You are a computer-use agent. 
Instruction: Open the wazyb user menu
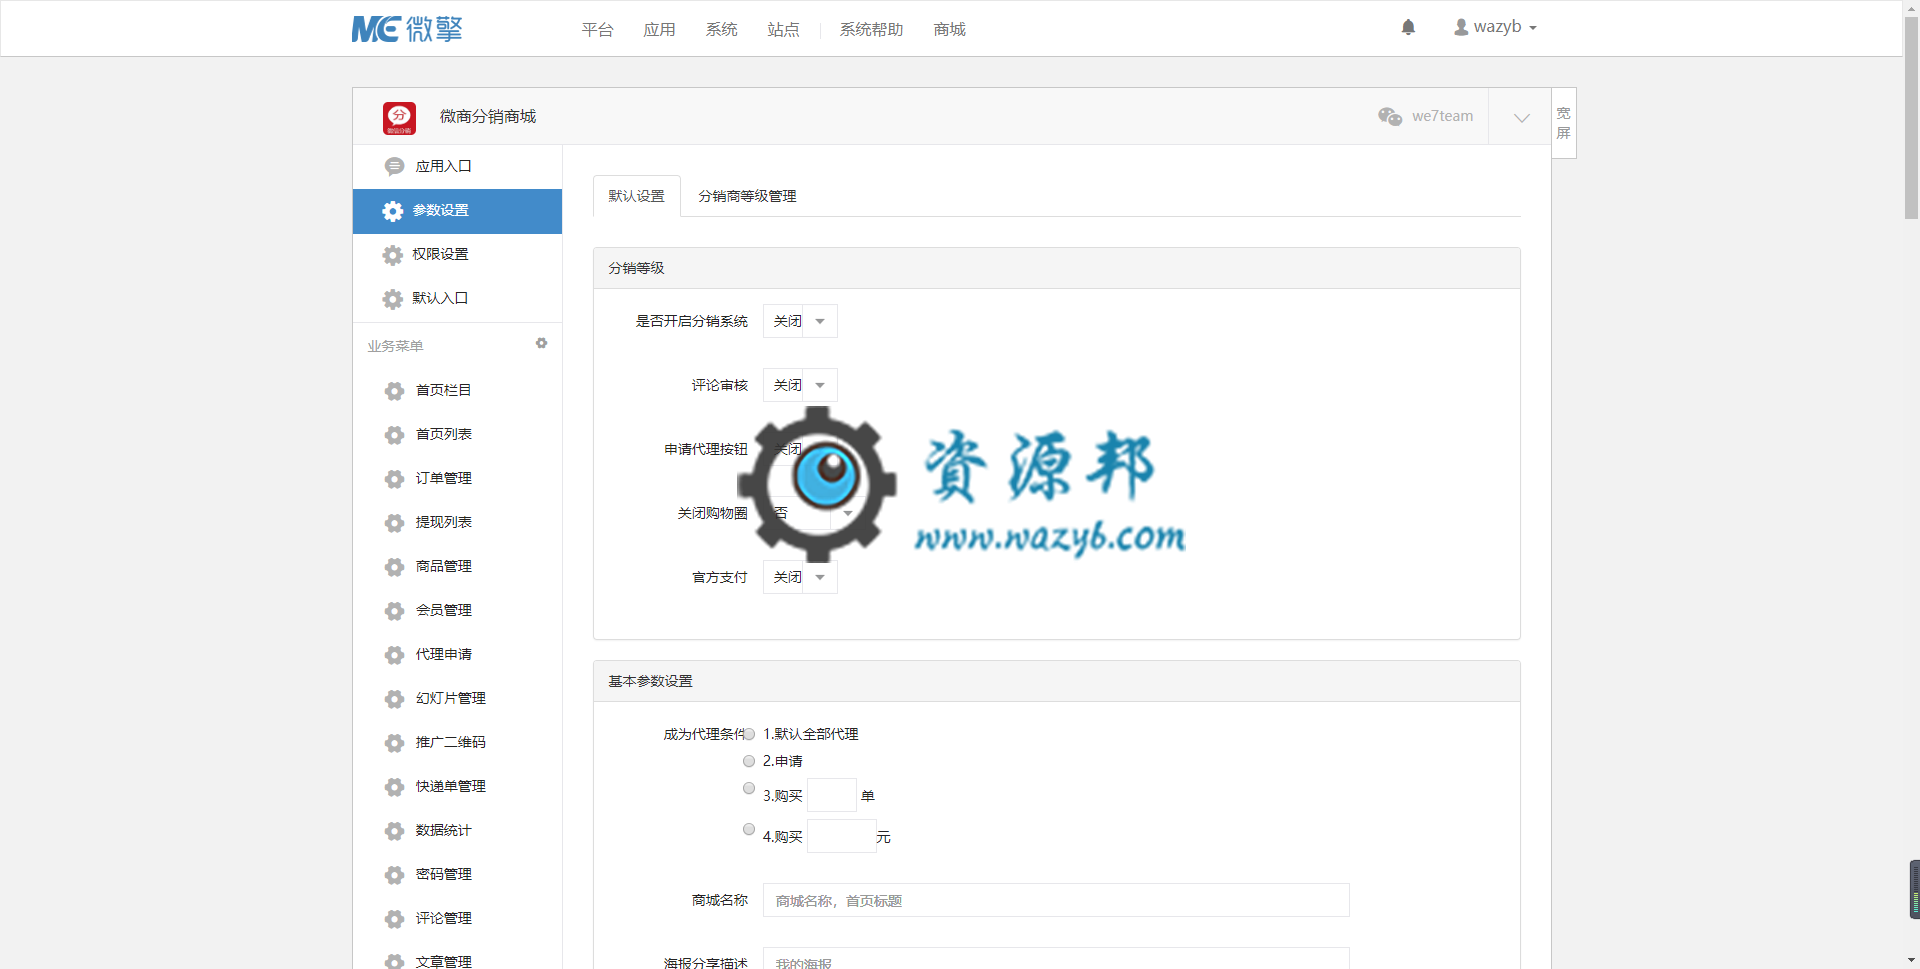1495,27
